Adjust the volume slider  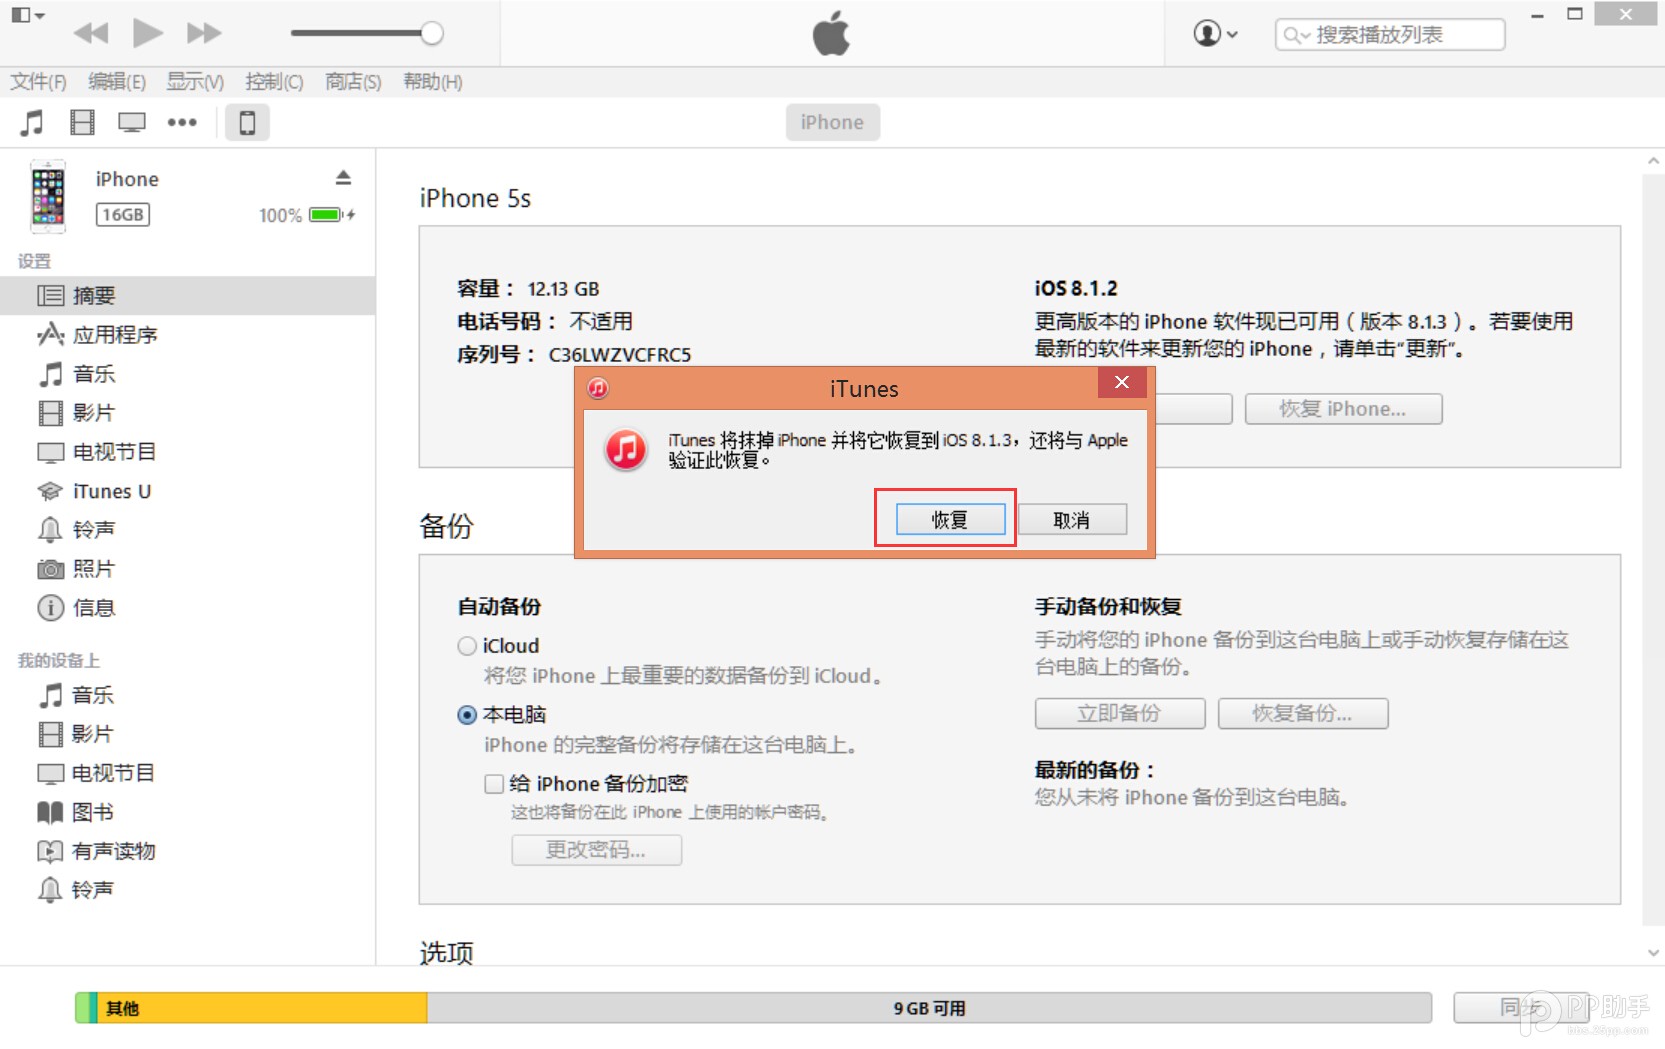(432, 33)
